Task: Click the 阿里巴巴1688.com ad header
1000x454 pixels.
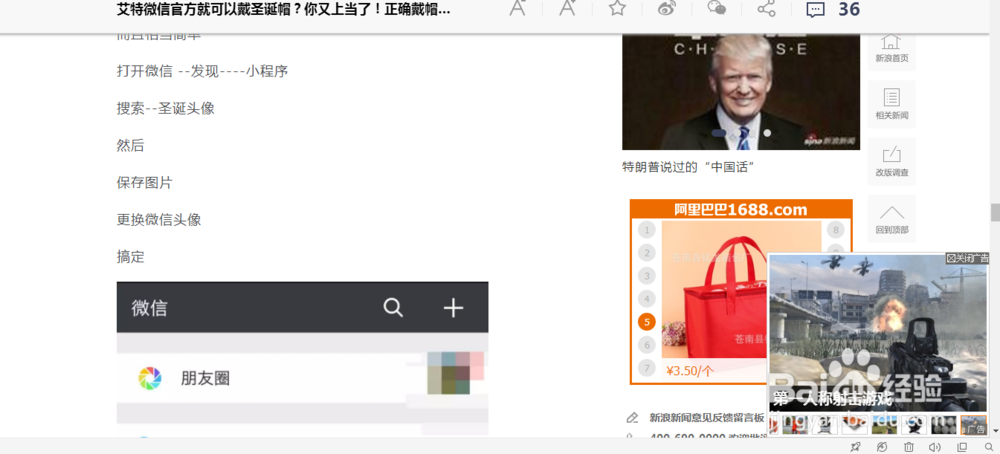Action: [x=741, y=210]
